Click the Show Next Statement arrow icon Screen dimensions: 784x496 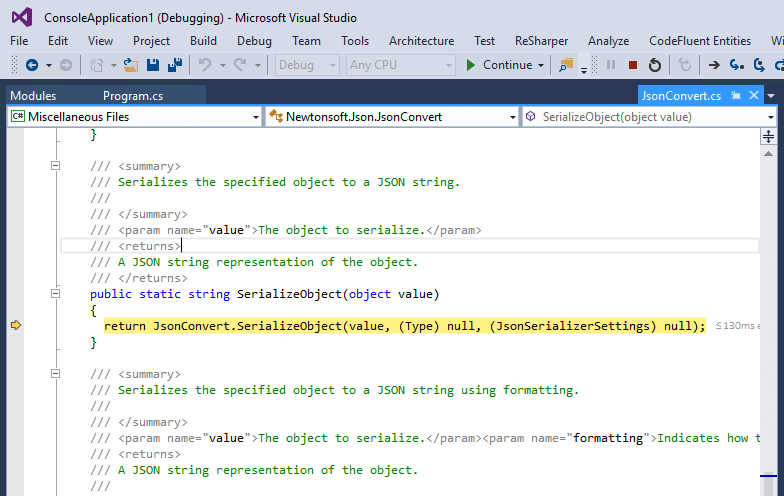(x=714, y=65)
